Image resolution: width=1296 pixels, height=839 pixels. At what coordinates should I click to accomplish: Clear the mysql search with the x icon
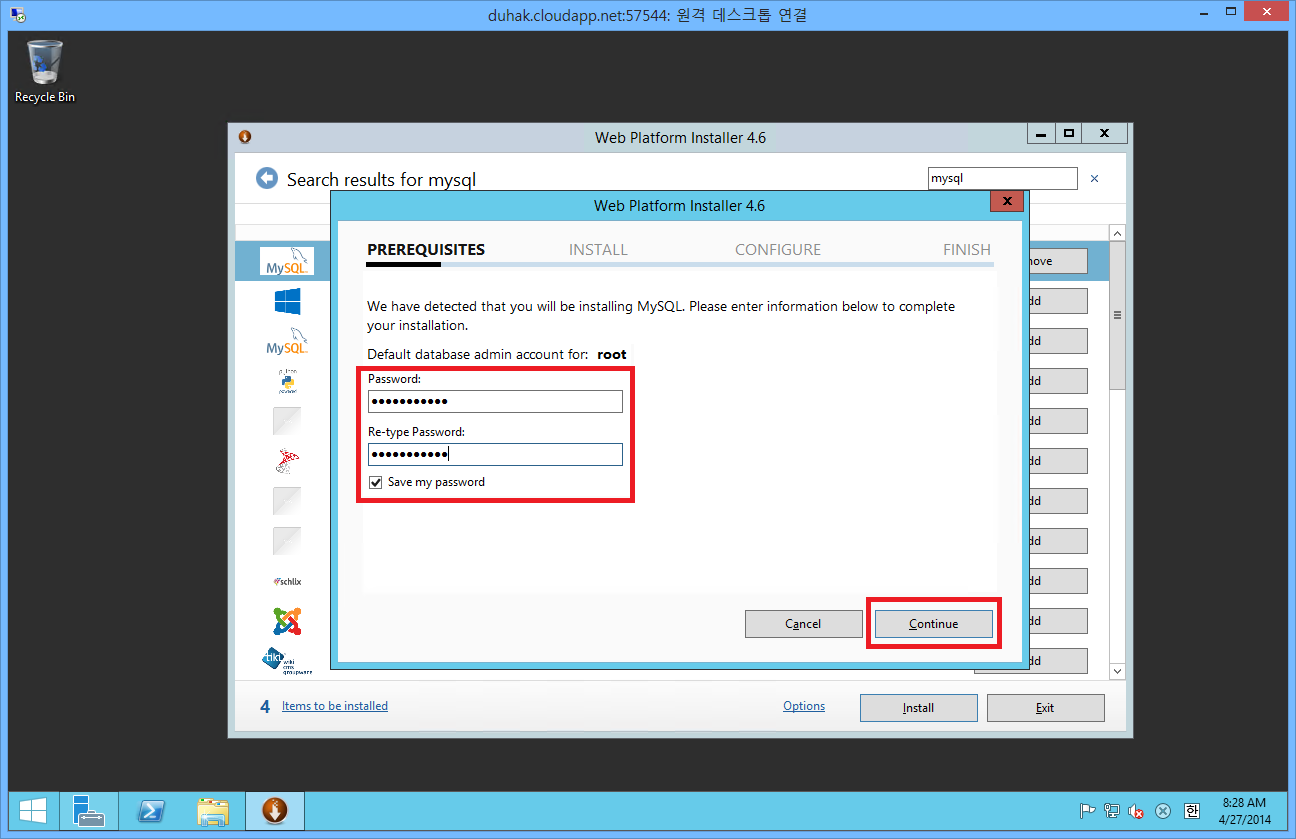[x=1094, y=179]
